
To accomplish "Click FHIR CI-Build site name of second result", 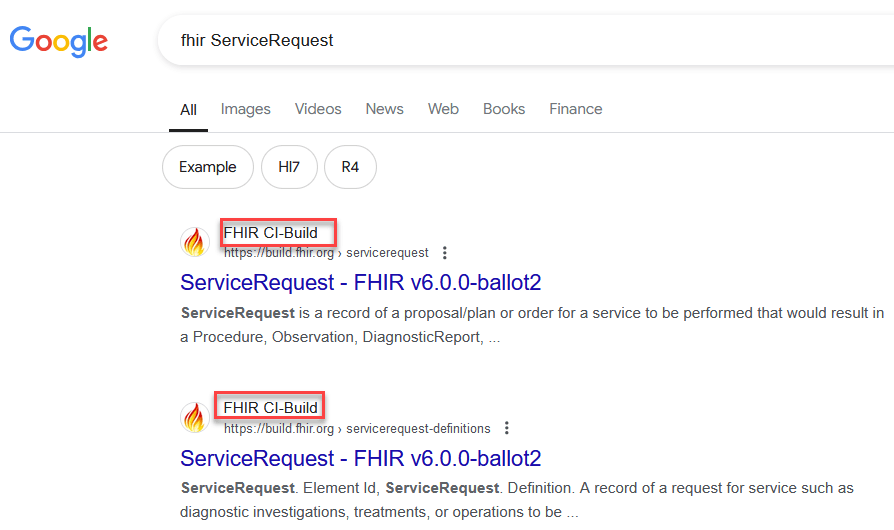I will (x=270, y=407).
